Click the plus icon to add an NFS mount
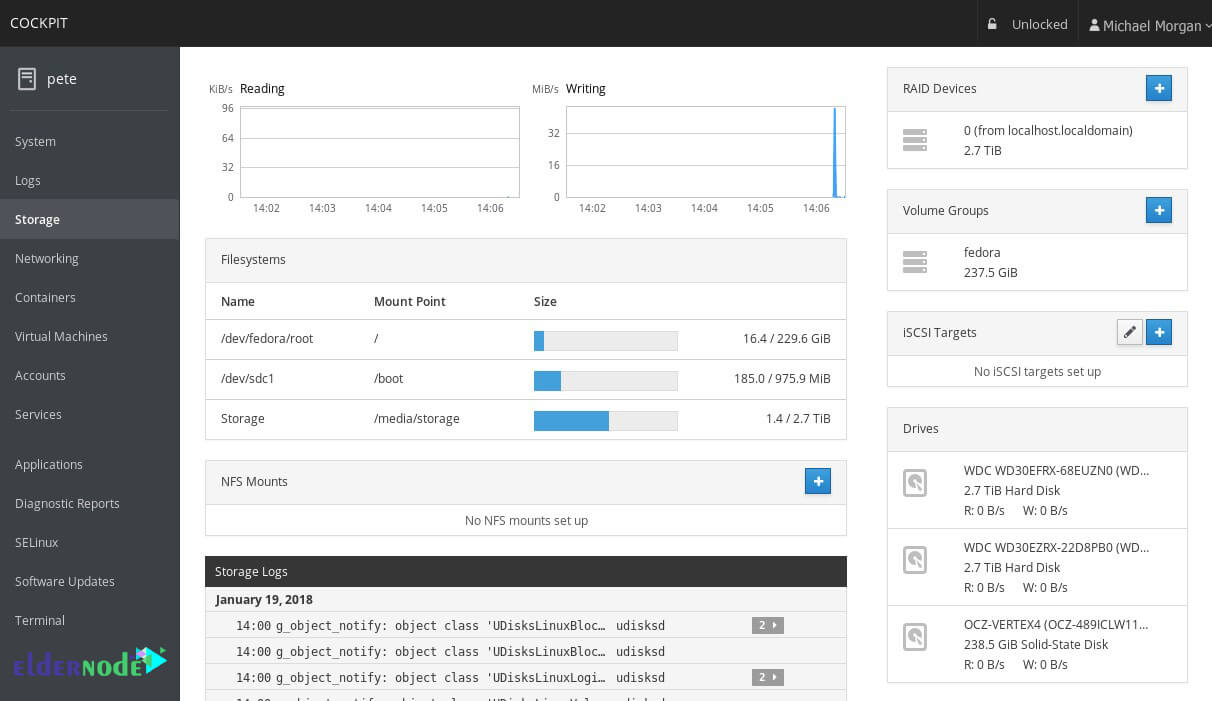This screenshot has width=1212, height=701. point(818,481)
